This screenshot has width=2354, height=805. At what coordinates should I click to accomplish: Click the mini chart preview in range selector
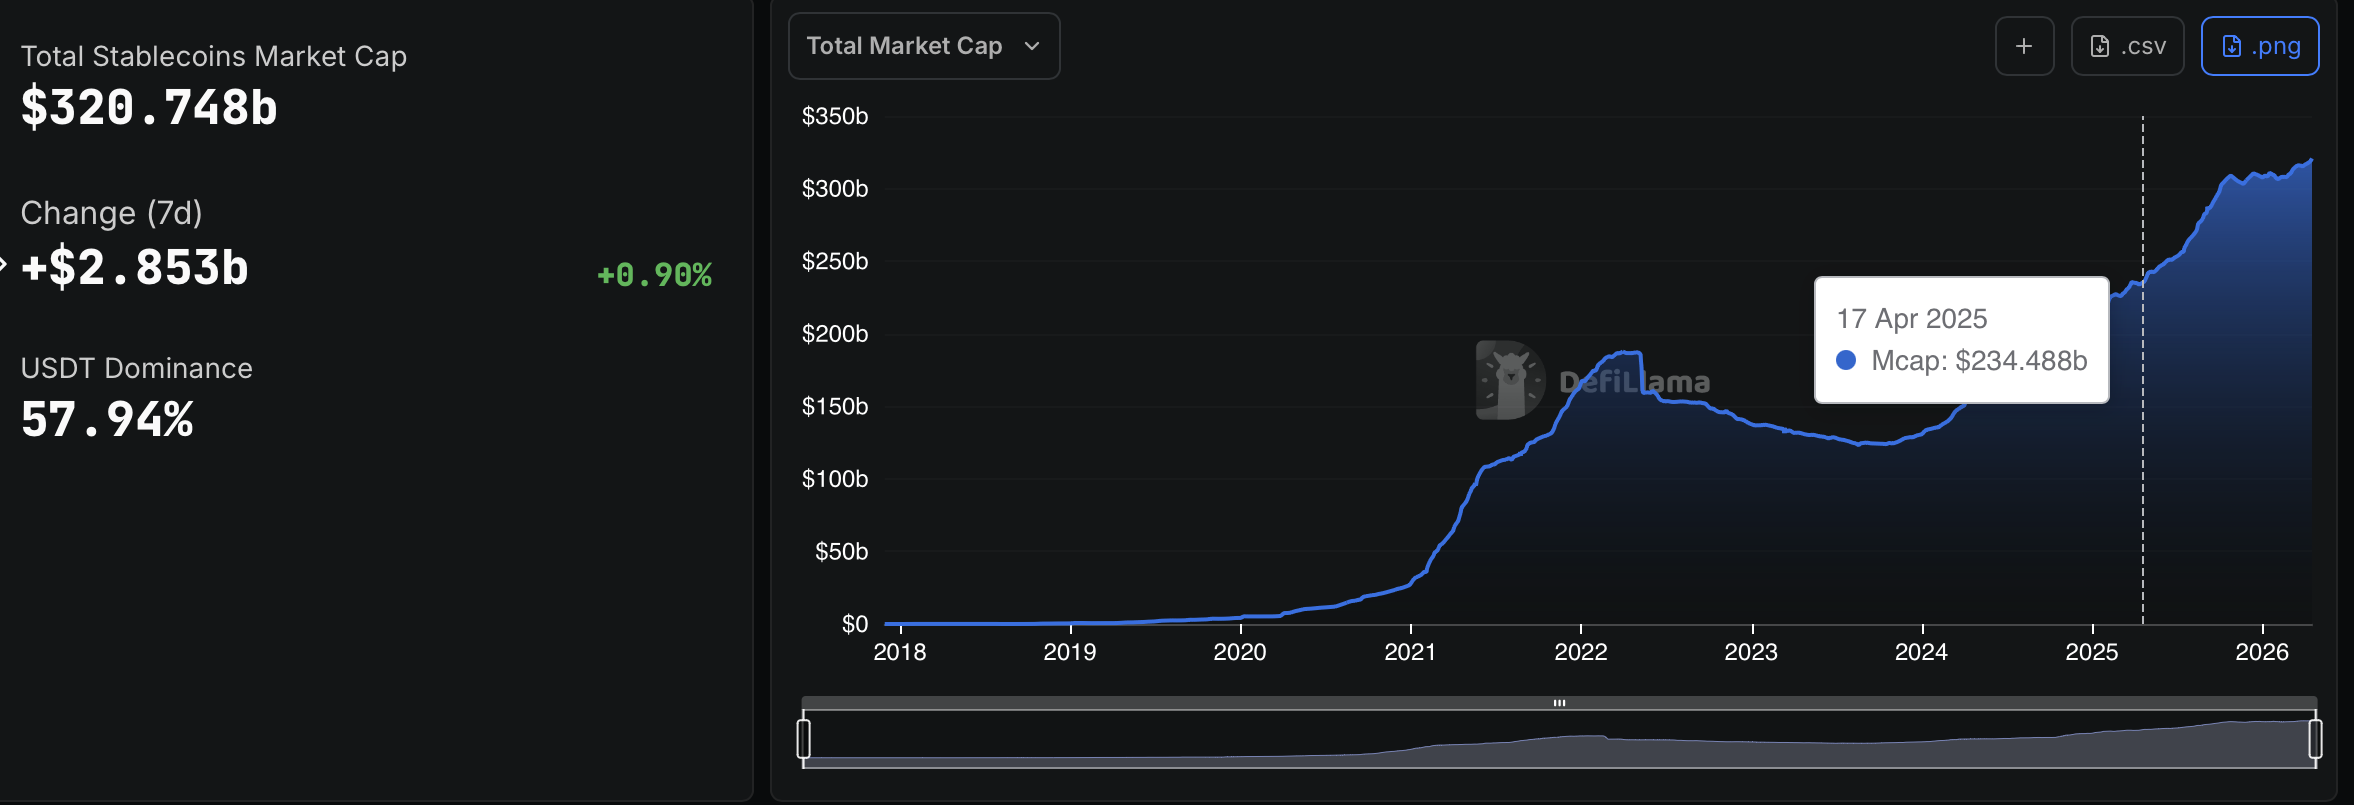tap(1559, 742)
